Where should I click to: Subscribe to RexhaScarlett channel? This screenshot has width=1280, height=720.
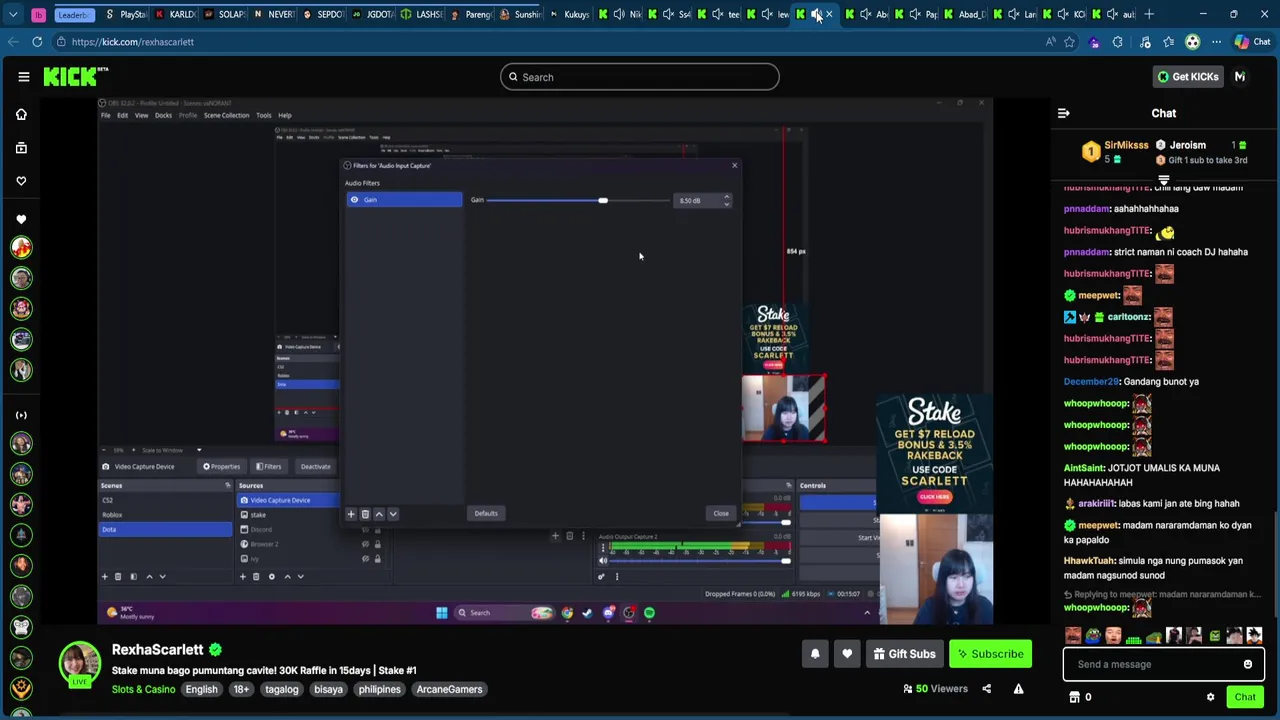click(x=990, y=654)
